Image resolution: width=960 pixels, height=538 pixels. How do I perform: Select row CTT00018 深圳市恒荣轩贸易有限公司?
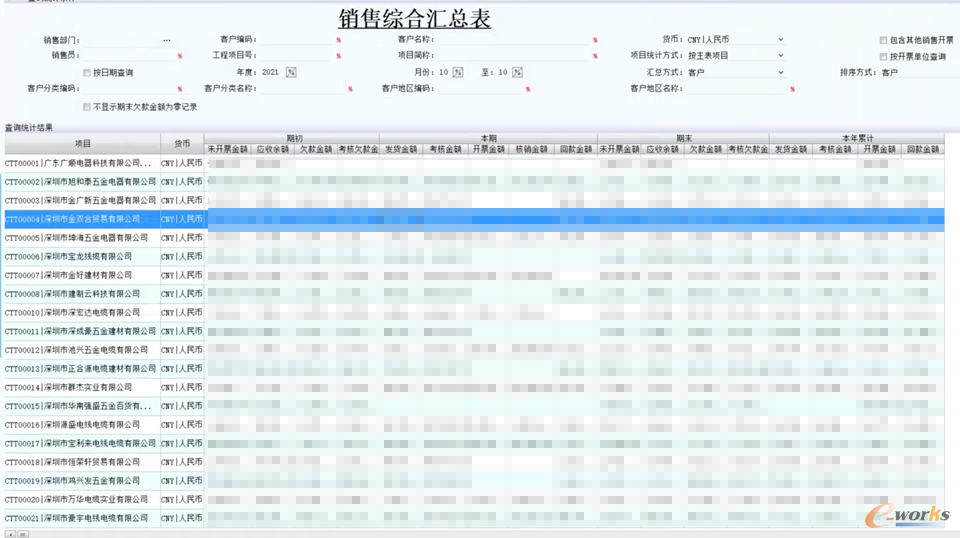[x=474, y=462]
